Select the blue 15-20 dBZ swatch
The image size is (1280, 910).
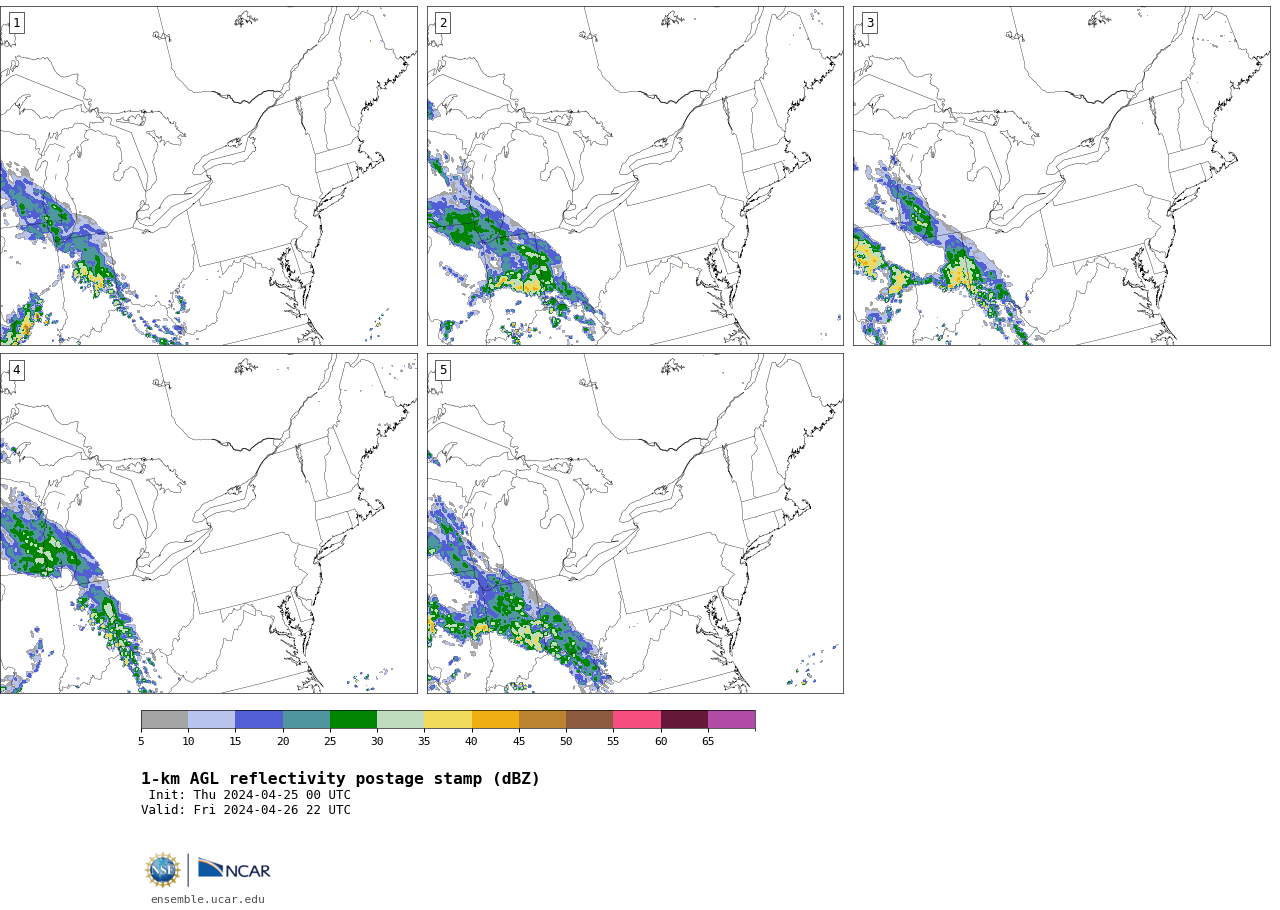[259, 720]
